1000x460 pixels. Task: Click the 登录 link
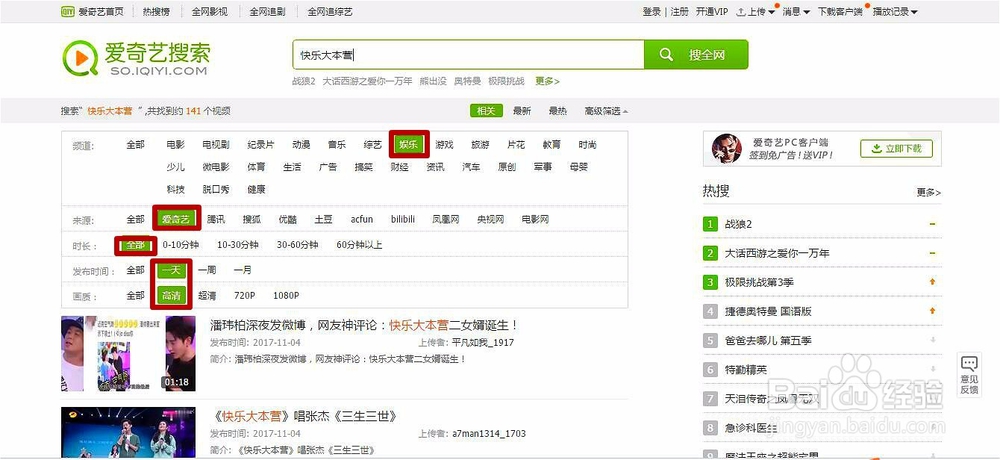(x=652, y=11)
